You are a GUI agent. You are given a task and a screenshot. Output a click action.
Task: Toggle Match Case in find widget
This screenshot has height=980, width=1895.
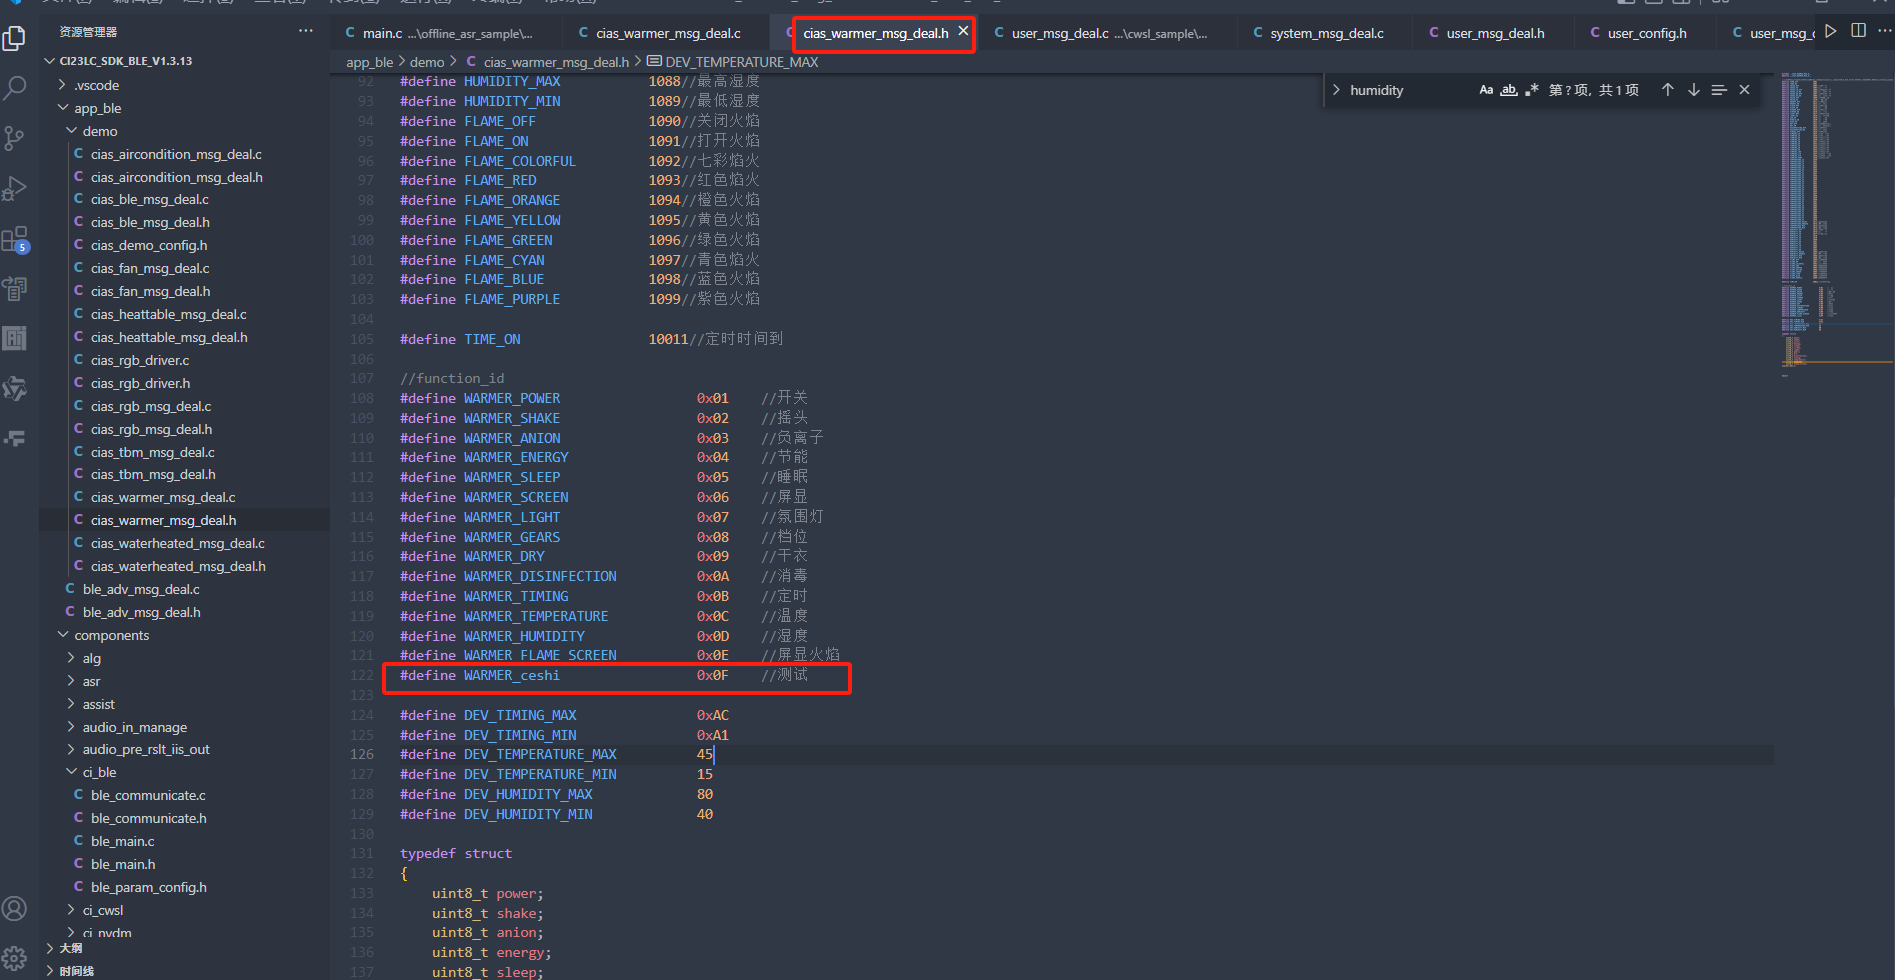[x=1486, y=90]
